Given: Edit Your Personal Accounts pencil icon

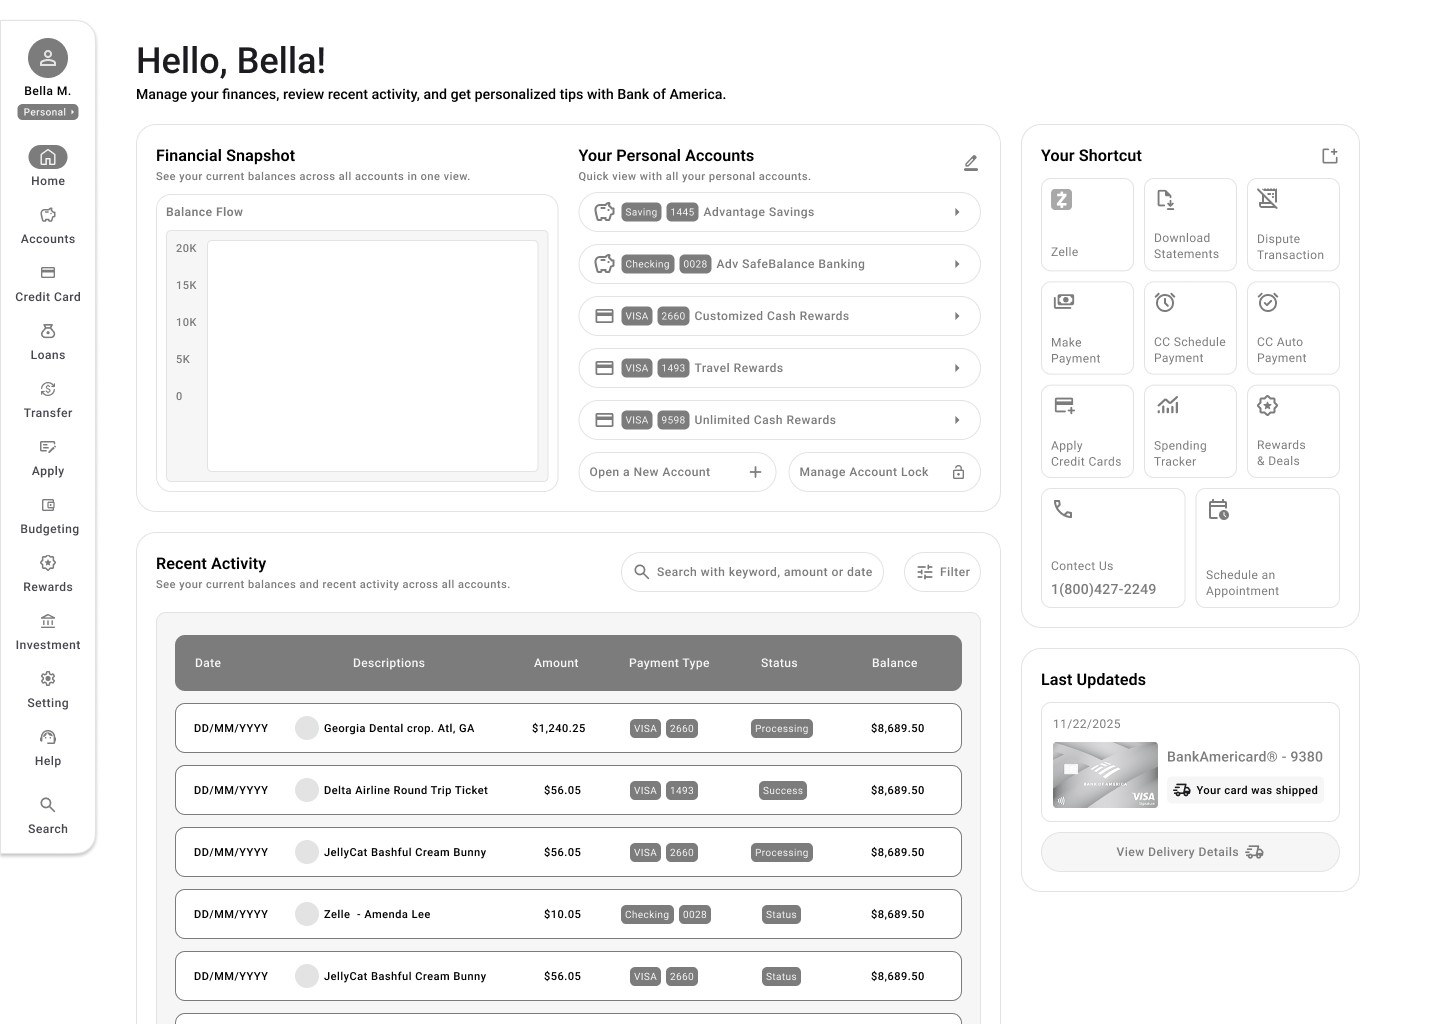Looking at the screenshot, I should [x=970, y=163].
